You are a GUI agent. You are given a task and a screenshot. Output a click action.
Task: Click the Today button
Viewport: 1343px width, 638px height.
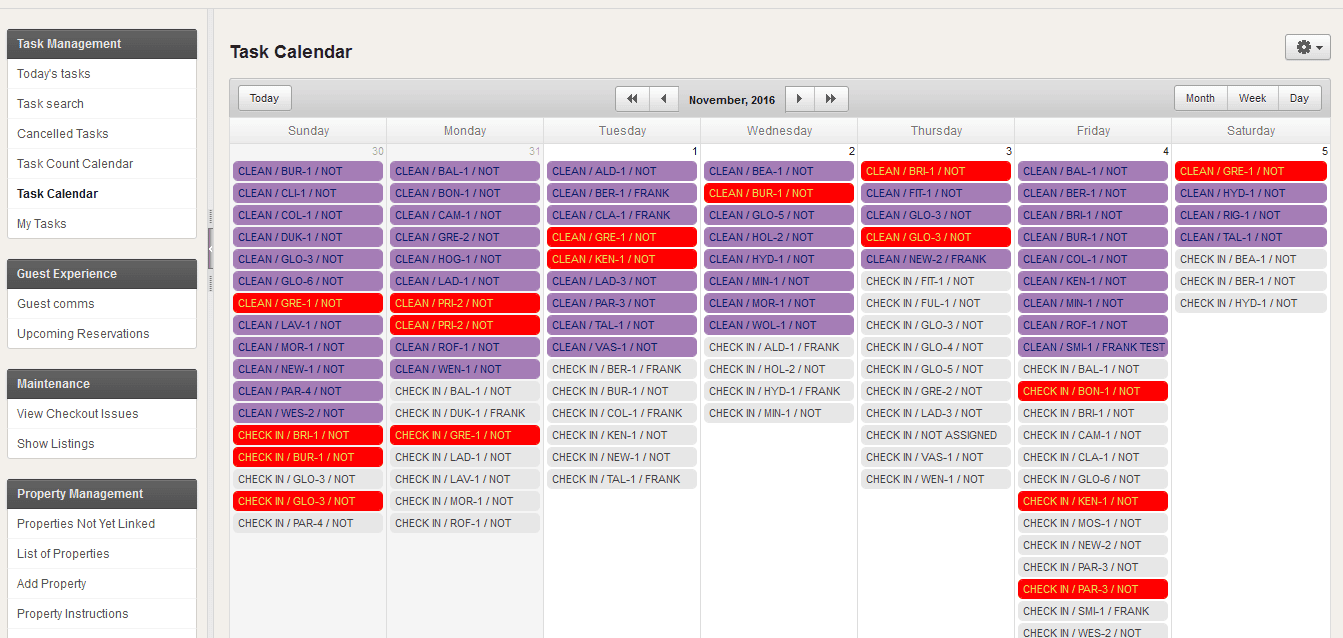click(x=264, y=98)
